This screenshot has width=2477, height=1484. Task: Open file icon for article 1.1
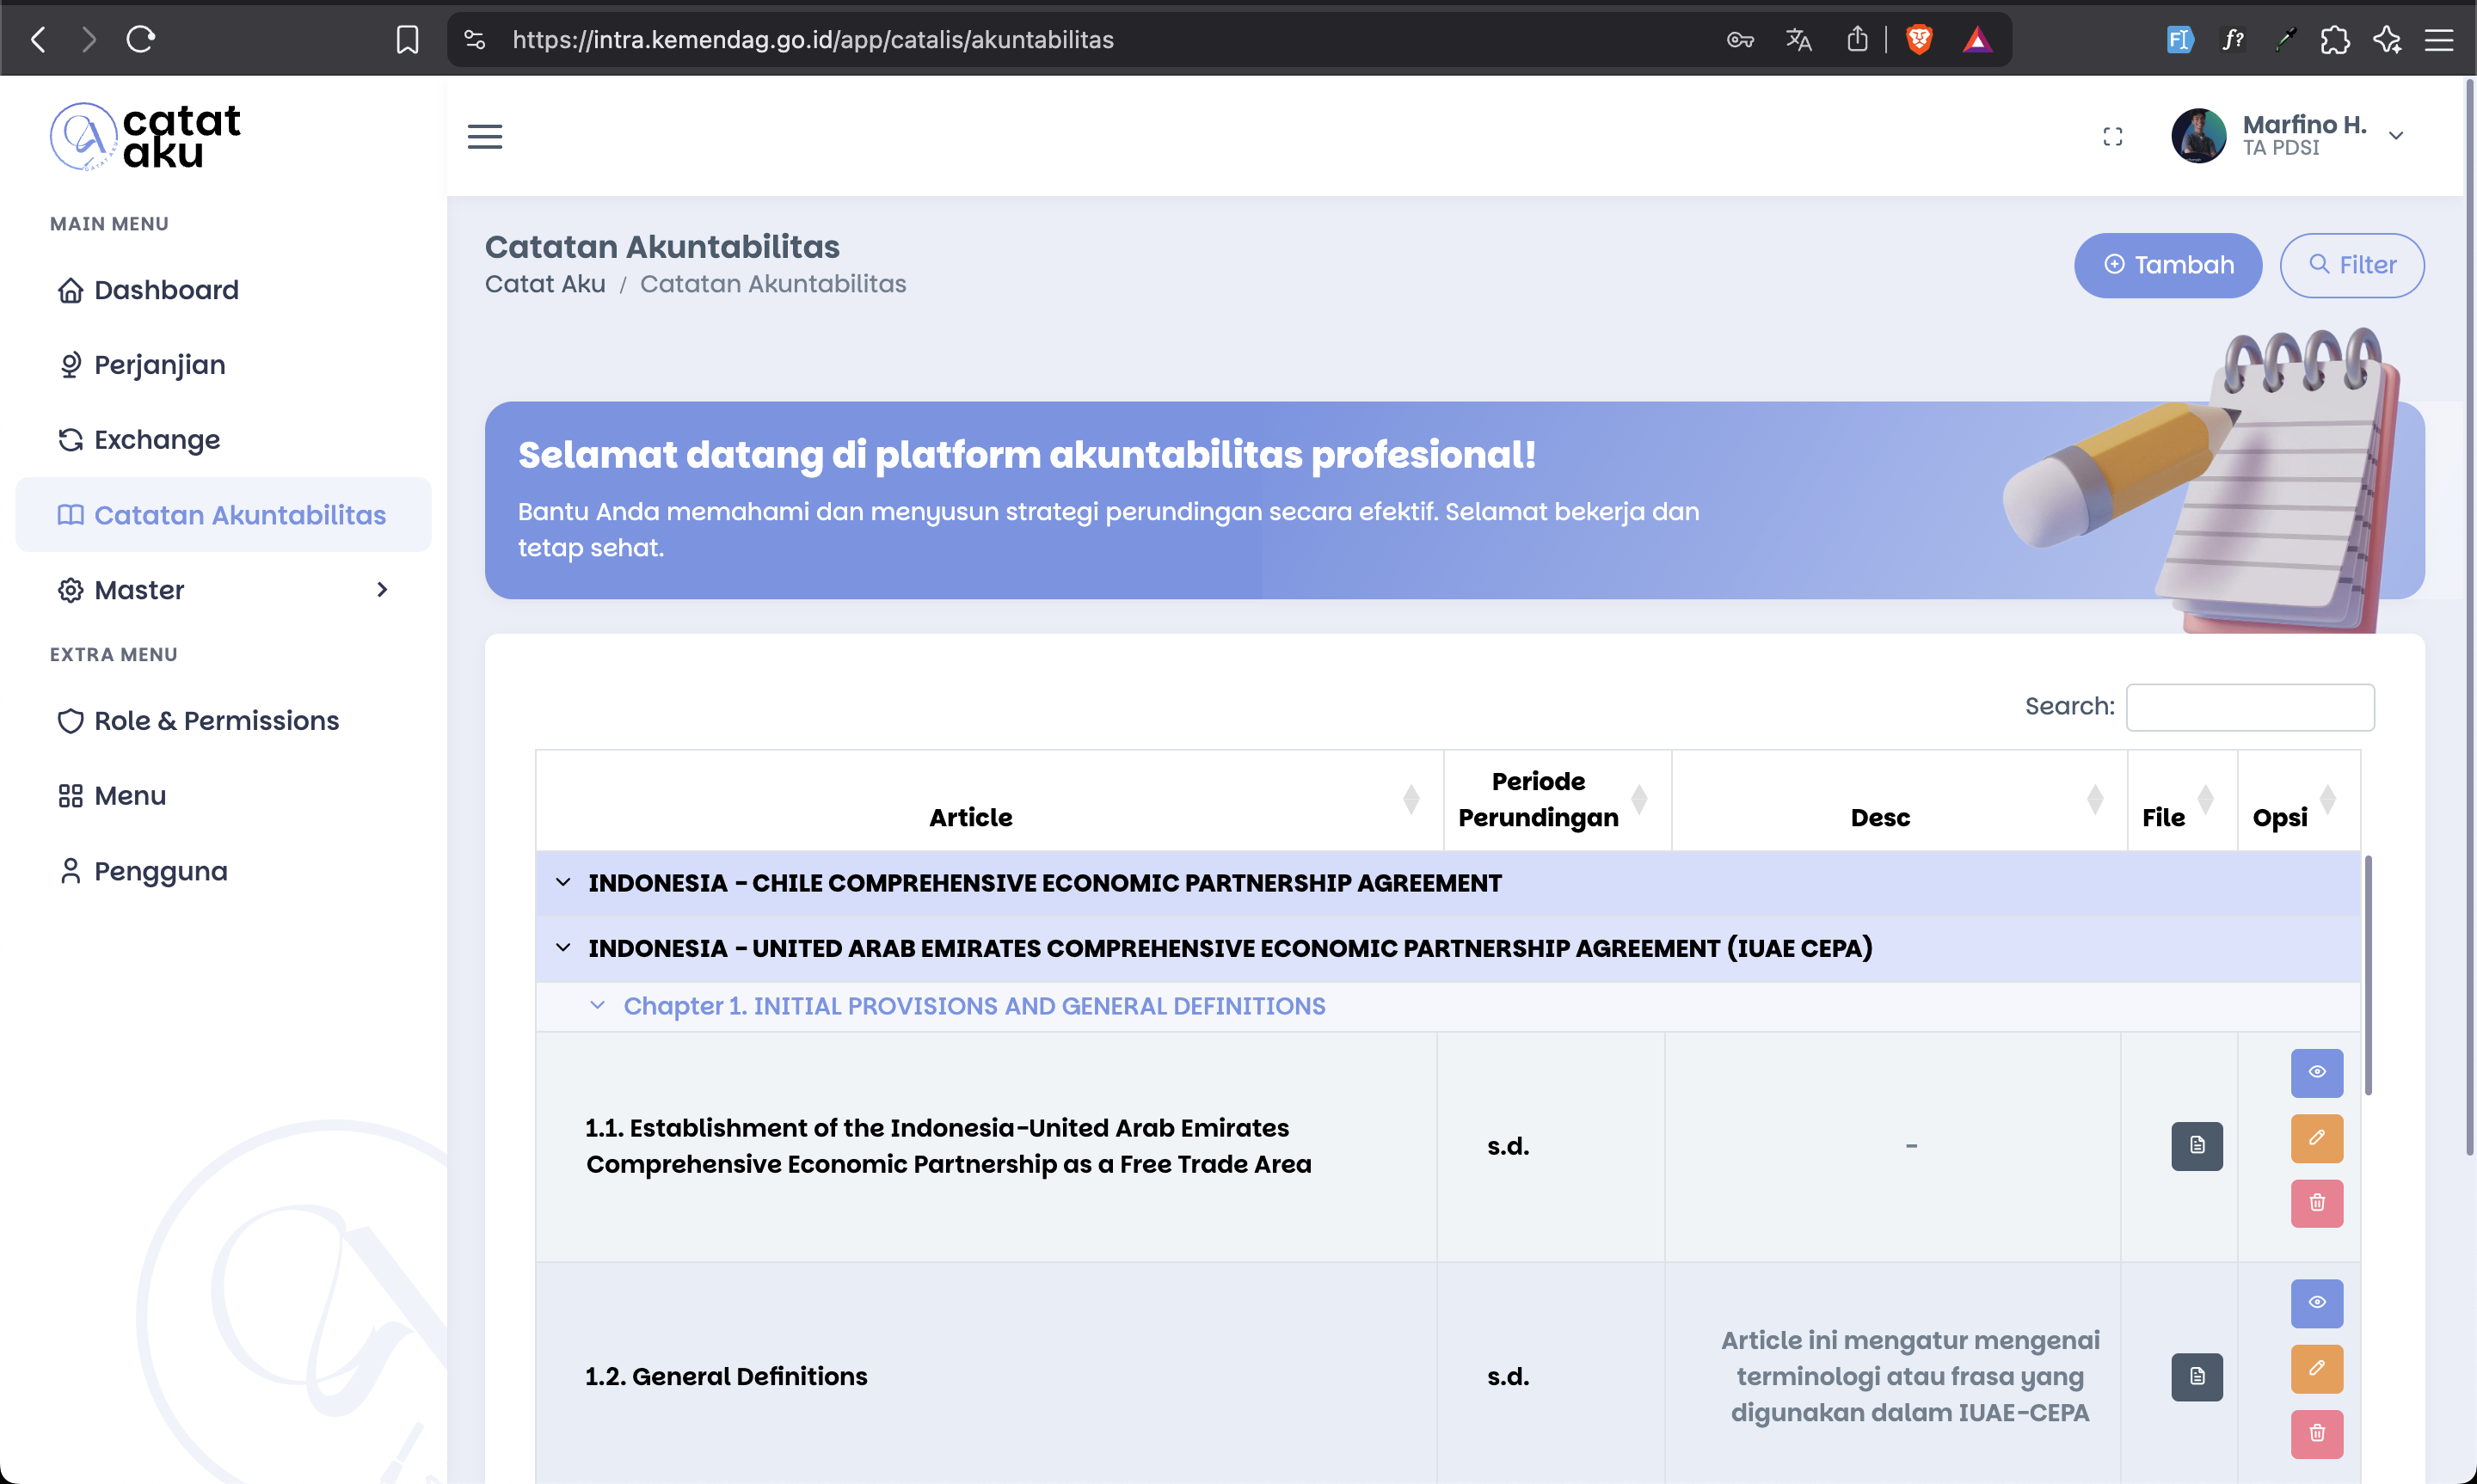[x=2196, y=1146]
